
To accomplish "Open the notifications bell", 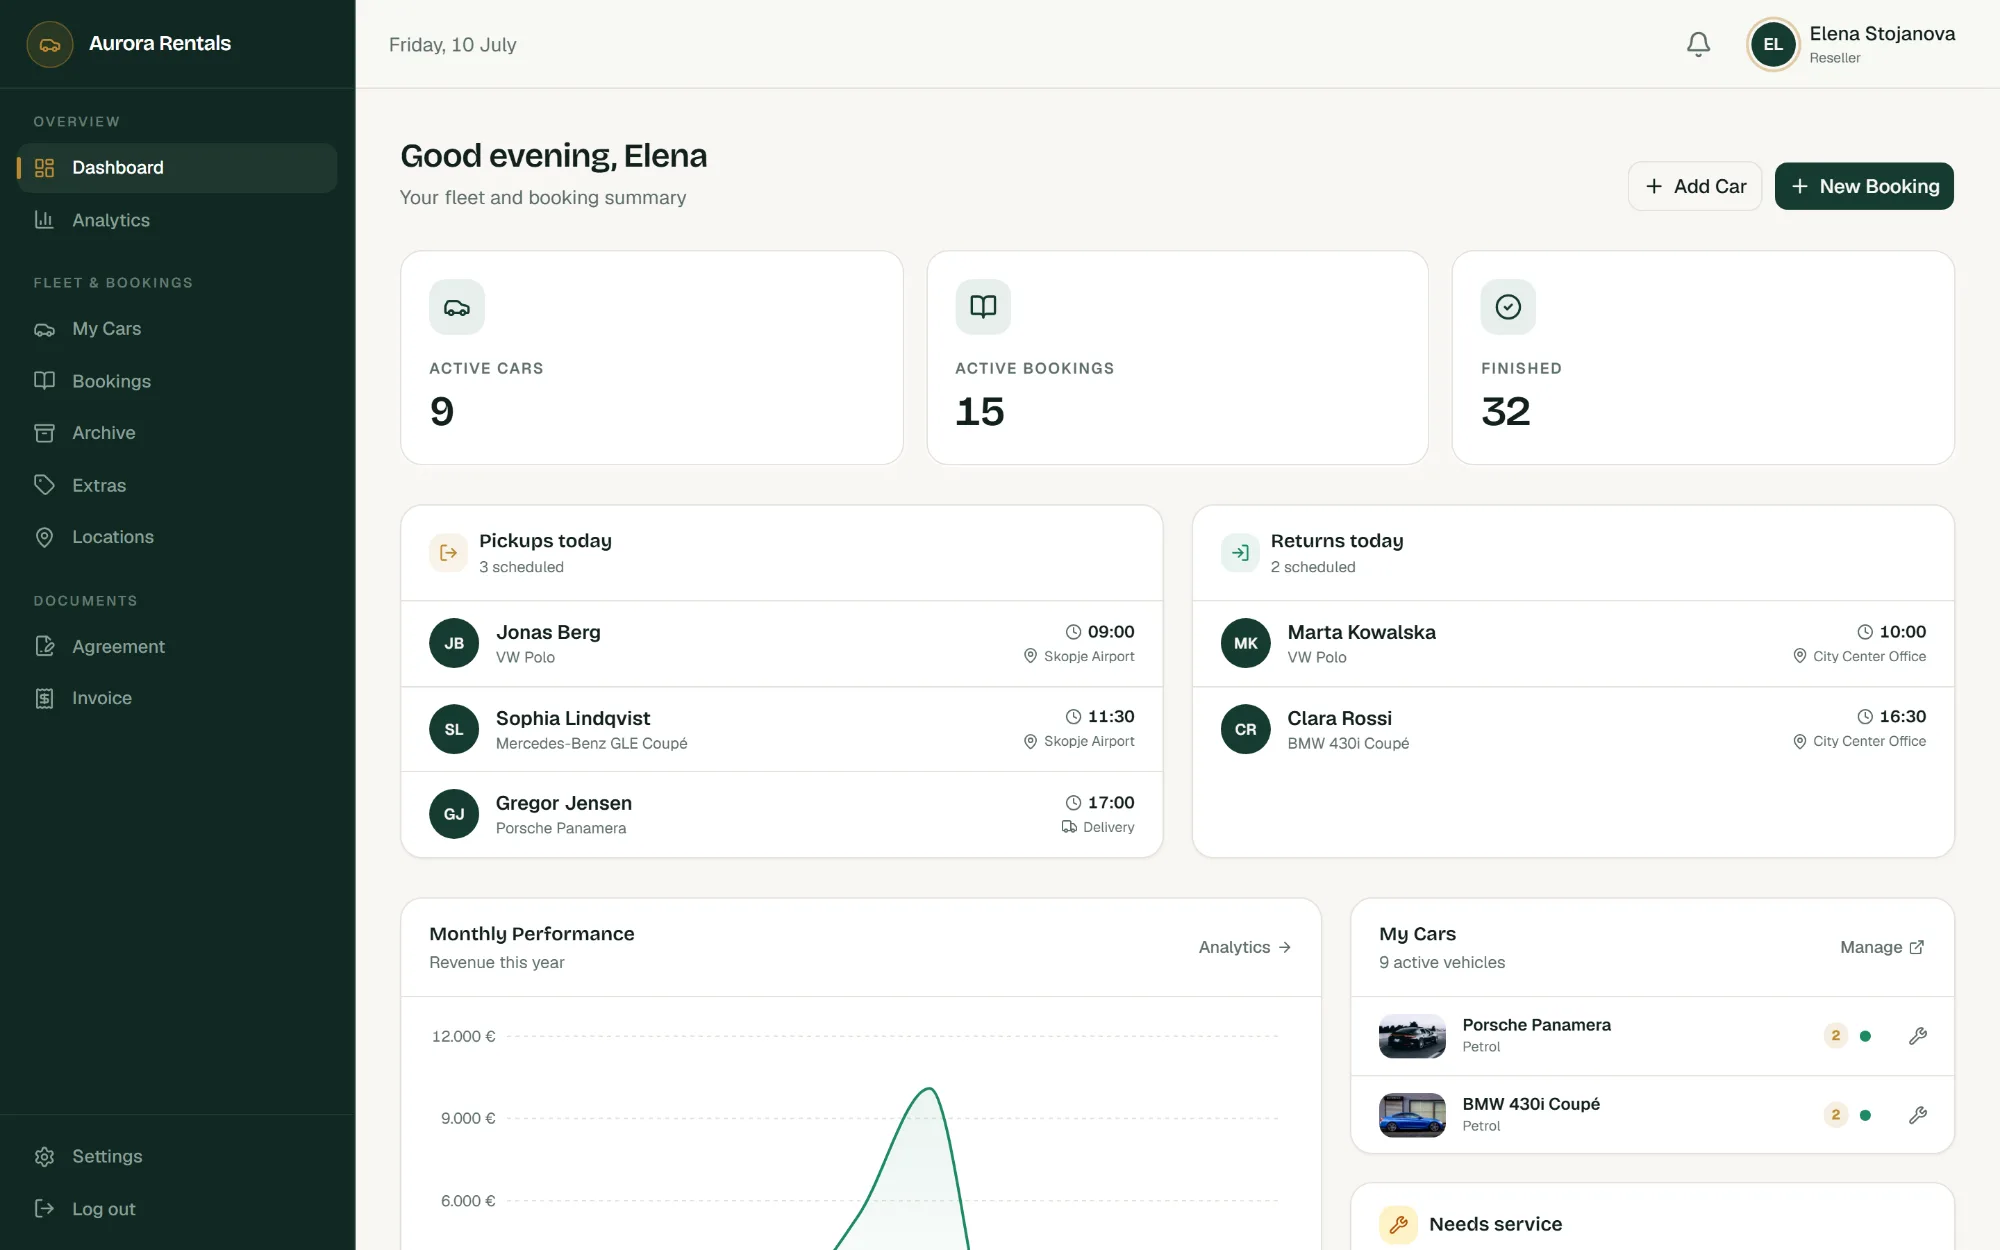I will tap(1698, 44).
